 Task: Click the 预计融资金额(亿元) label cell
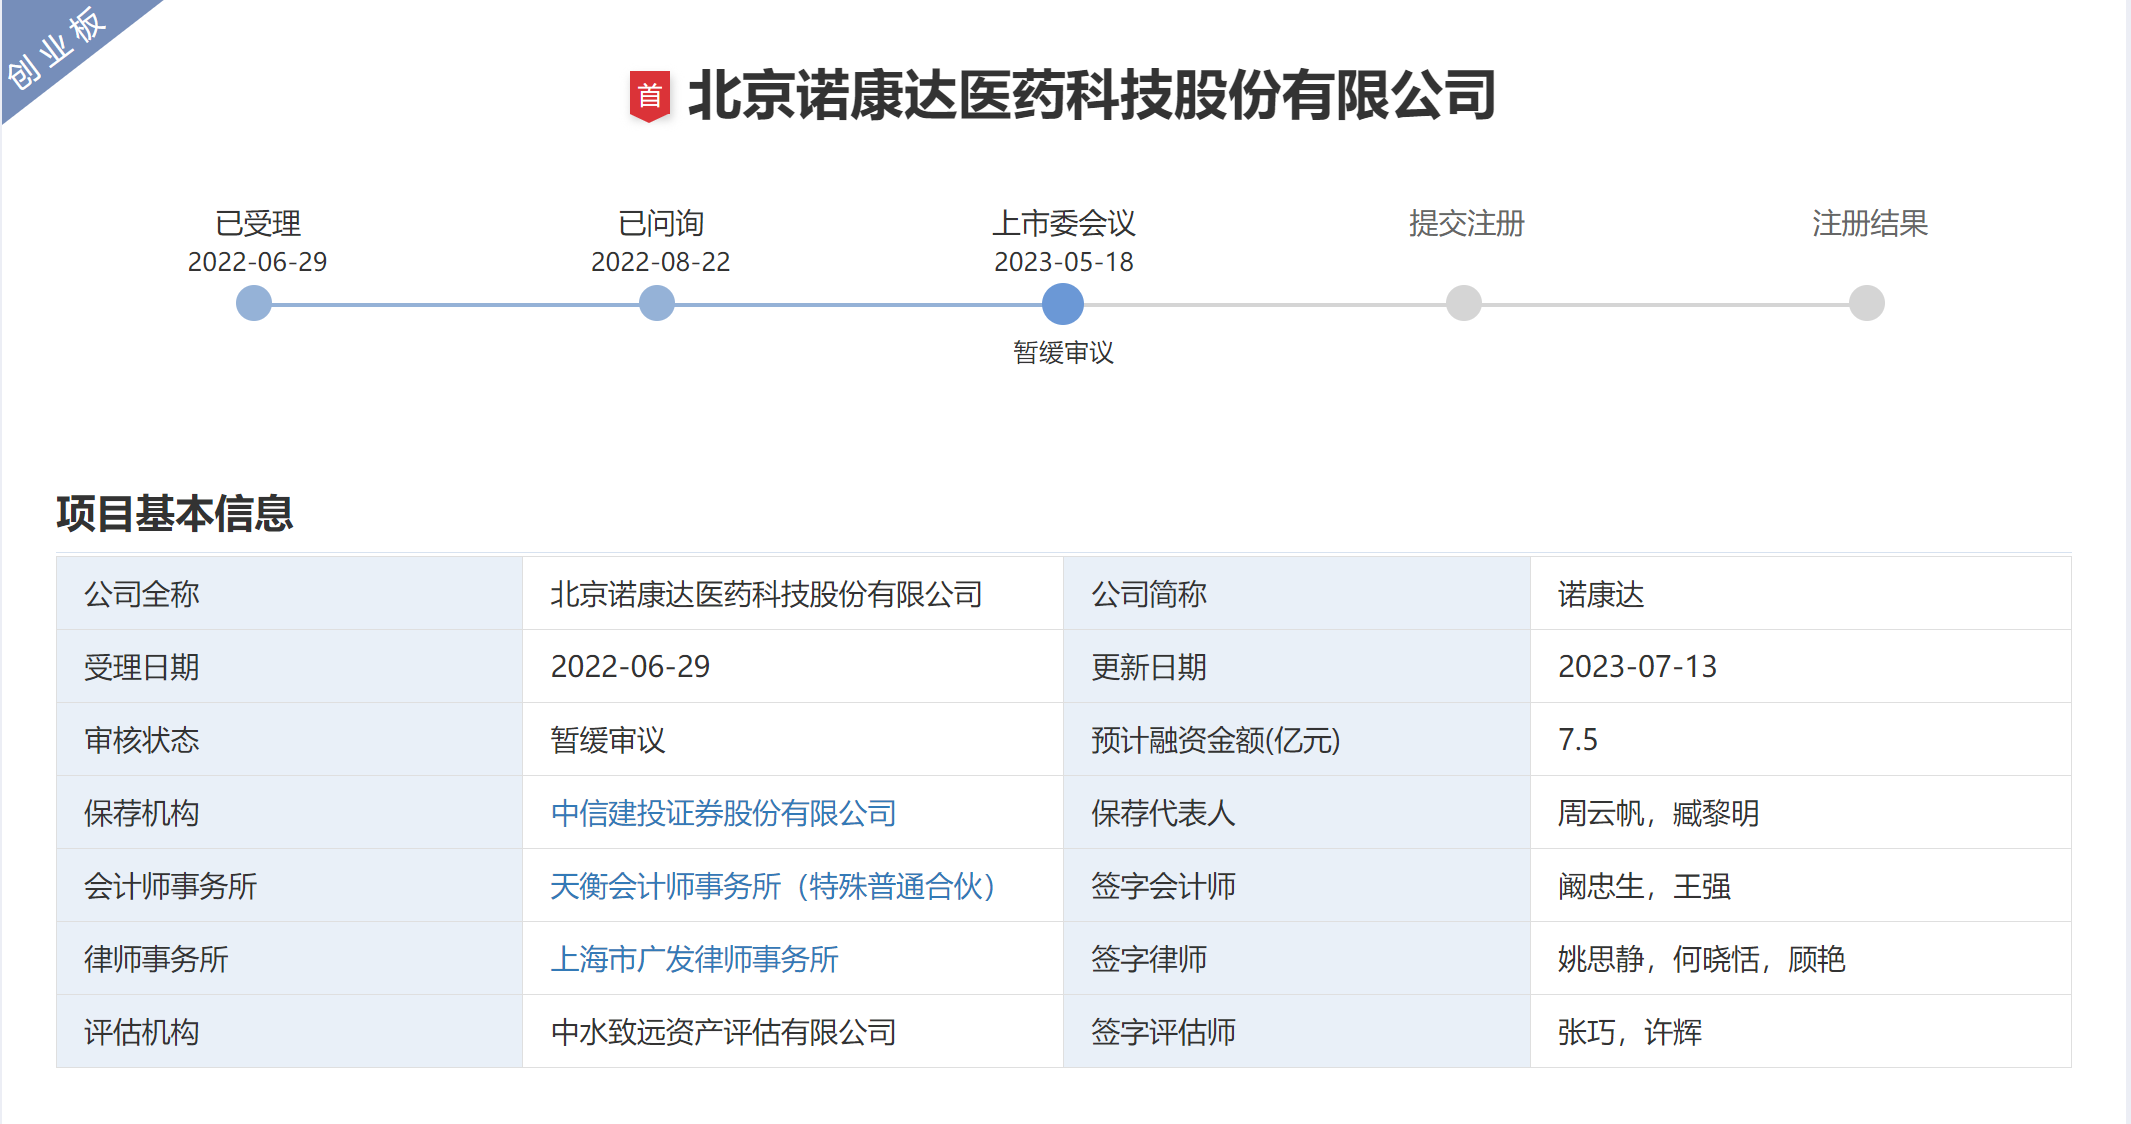coord(1297,740)
